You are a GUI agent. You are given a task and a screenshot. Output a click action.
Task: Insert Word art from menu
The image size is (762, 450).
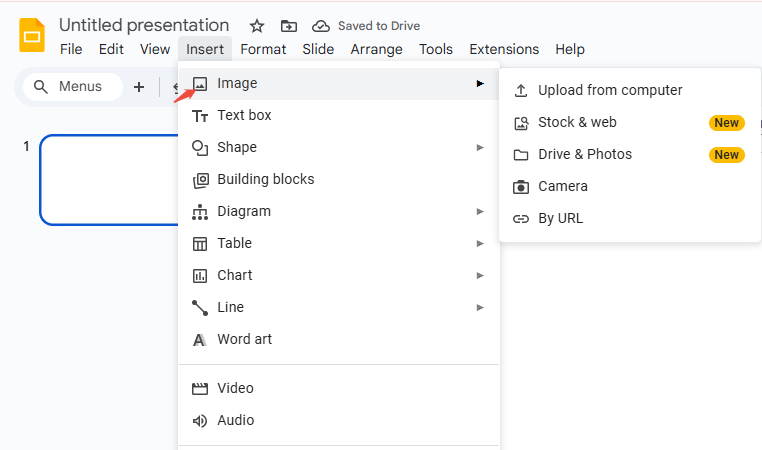point(244,339)
